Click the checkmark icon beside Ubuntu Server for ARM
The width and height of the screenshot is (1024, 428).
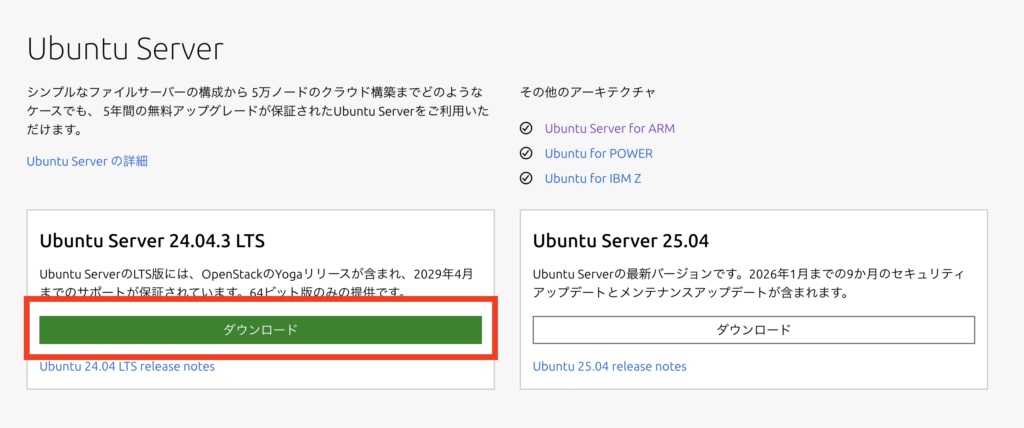click(527, 129)
